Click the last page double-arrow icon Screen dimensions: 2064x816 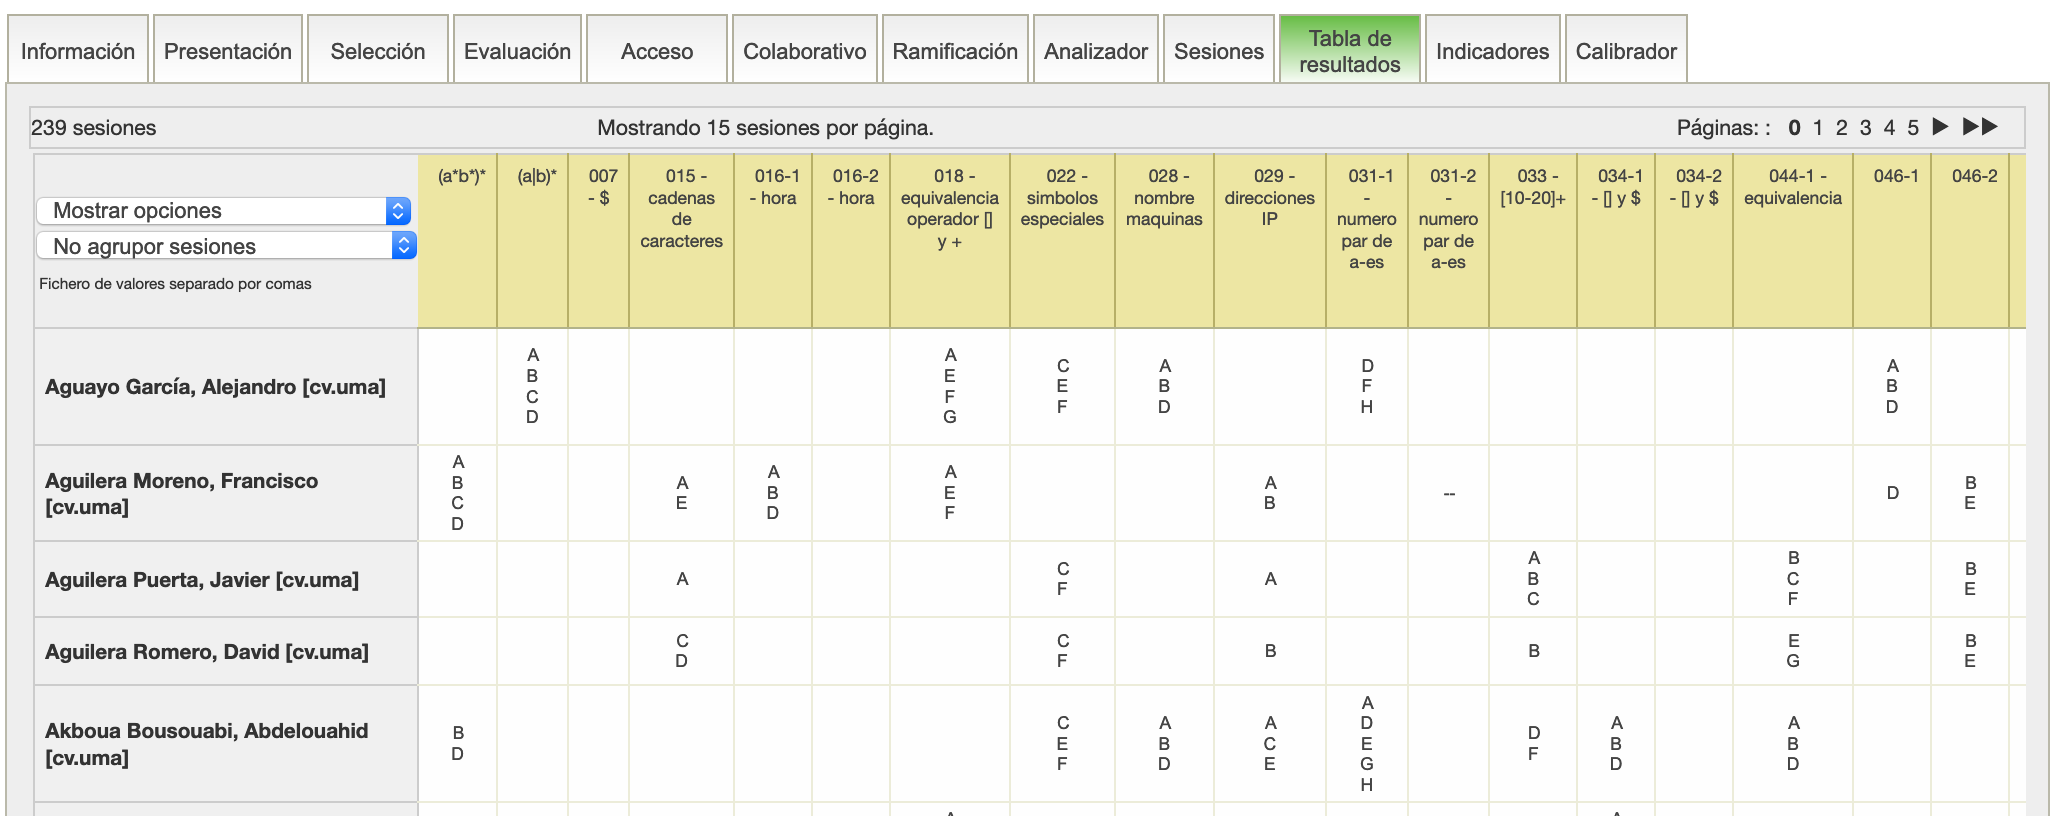click(1979, 127)
